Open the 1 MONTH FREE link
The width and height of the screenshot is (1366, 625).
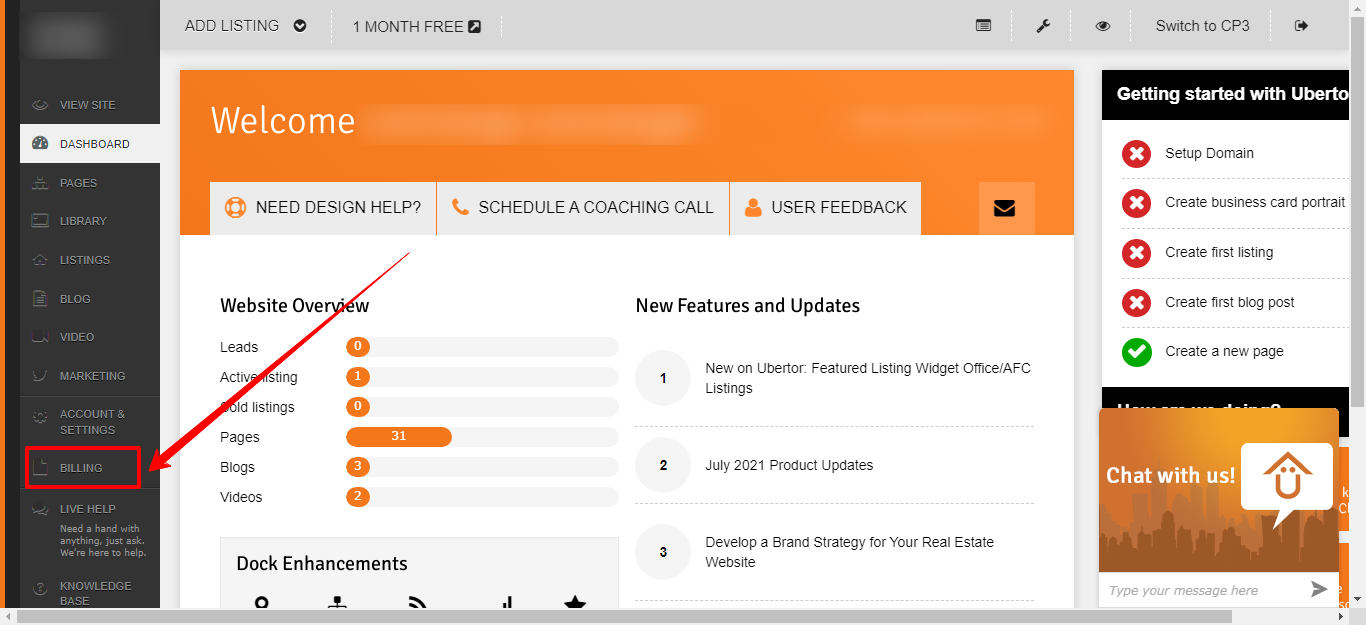[416, 27]
